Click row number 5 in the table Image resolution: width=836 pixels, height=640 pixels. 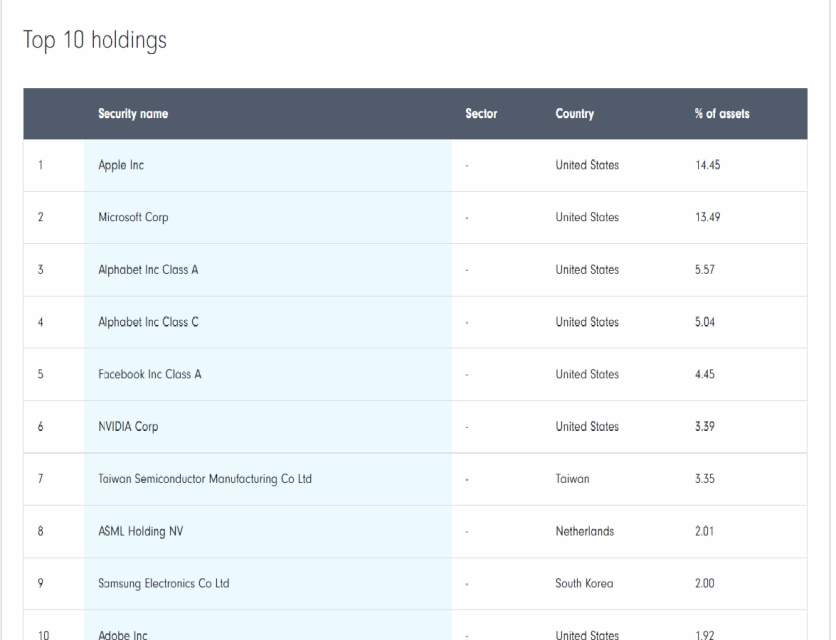coord(40,374)
